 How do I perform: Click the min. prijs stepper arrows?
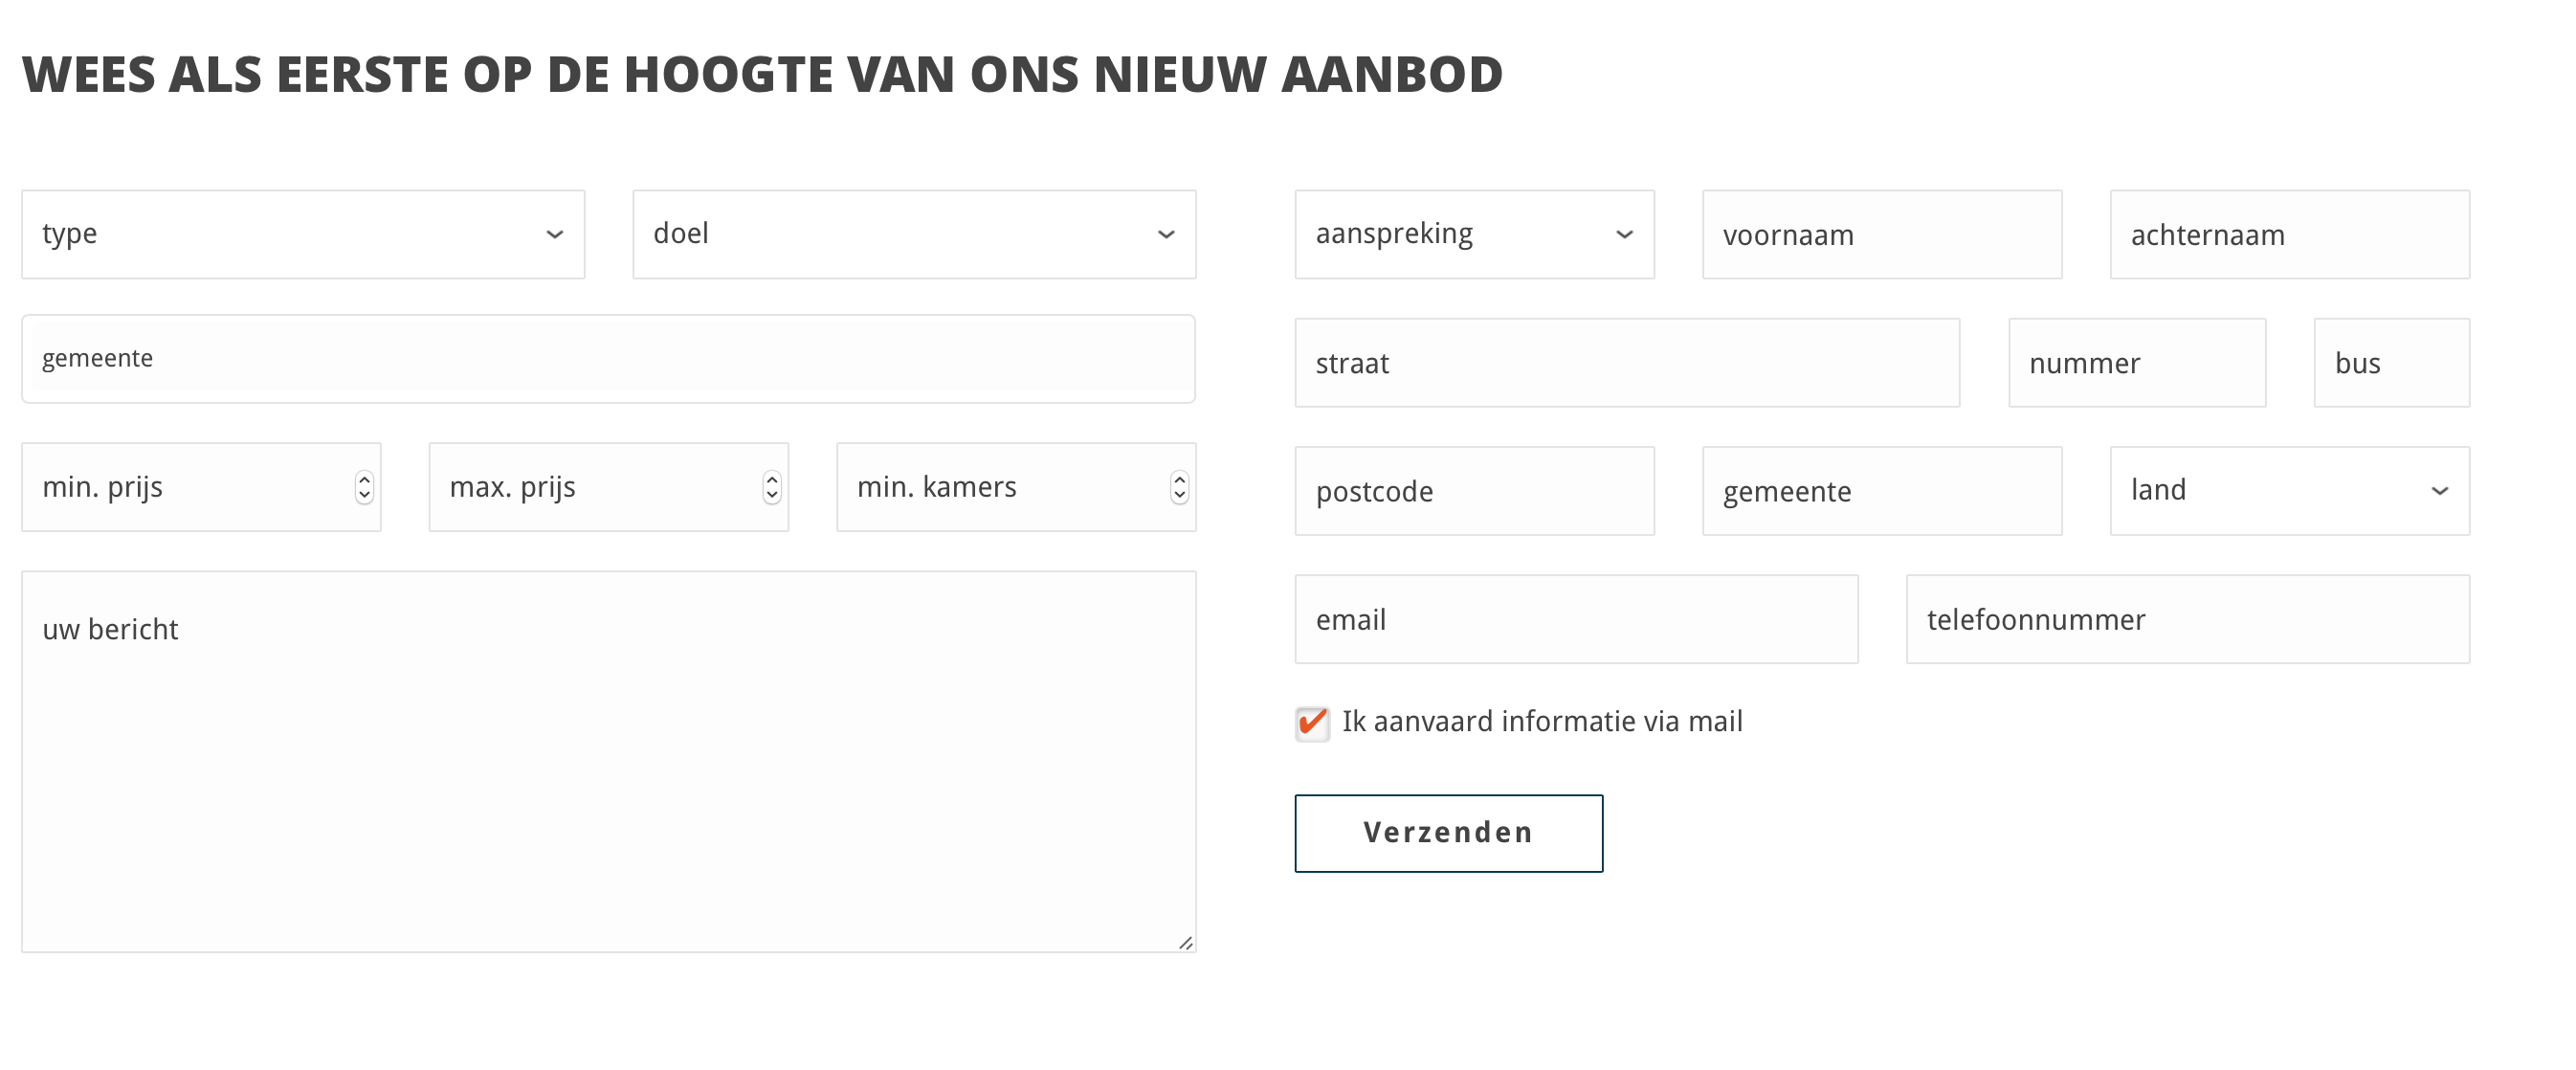(x=364, y=487)
